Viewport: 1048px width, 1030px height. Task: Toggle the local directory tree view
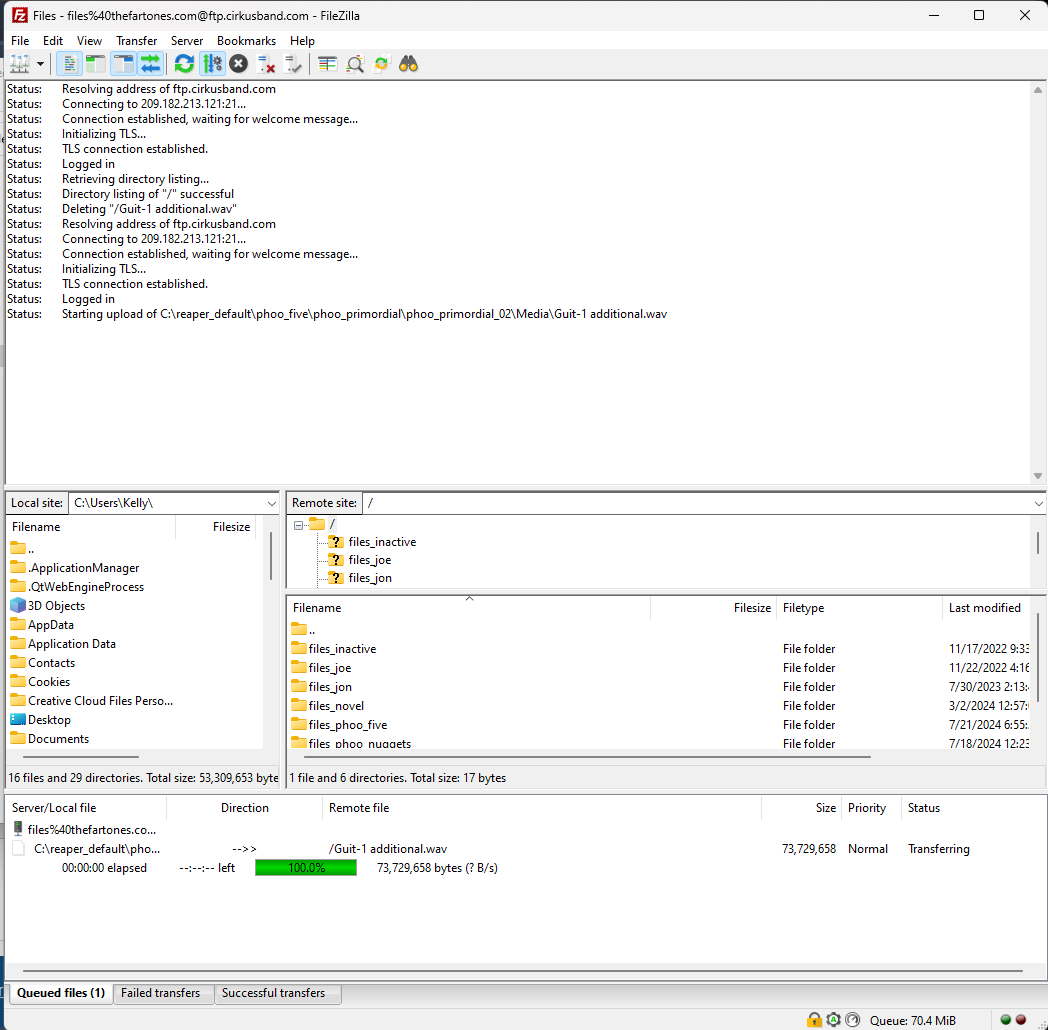(95, 64)
